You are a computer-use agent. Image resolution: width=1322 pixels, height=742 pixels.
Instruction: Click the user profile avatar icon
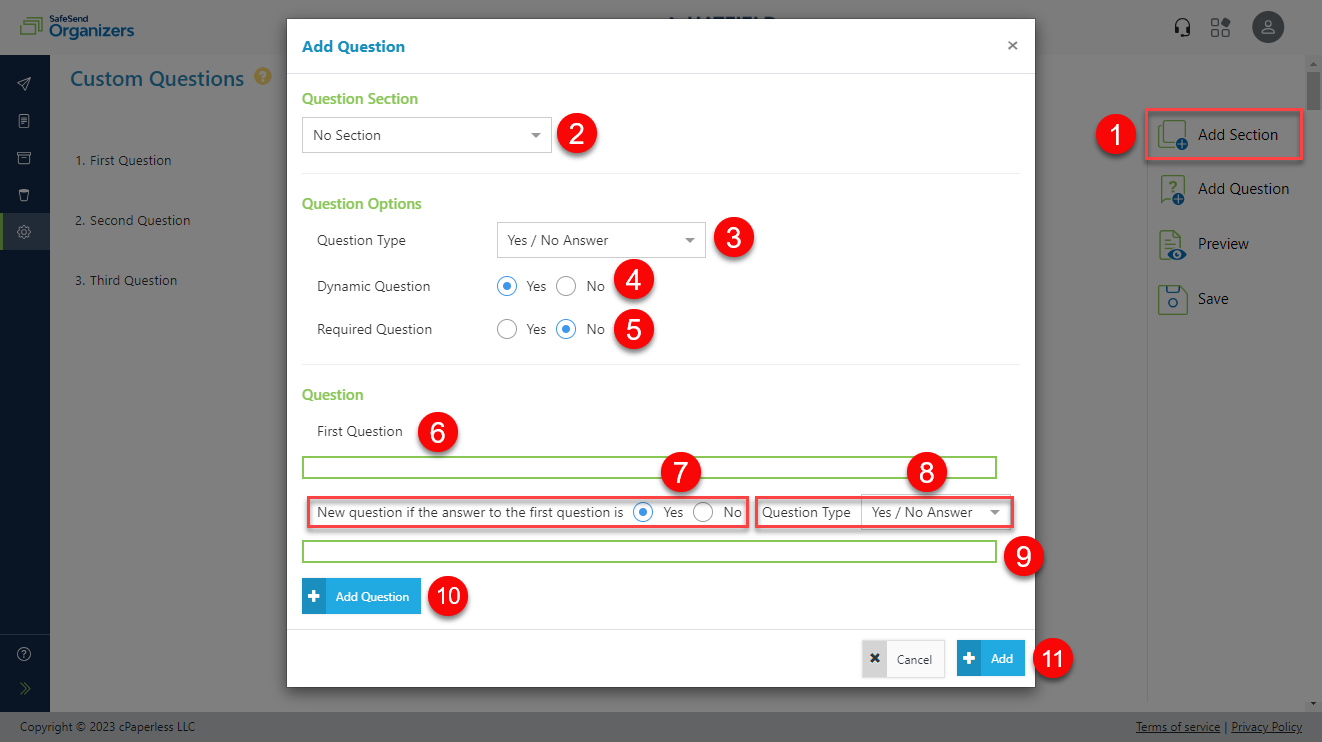pos(1267,27)
